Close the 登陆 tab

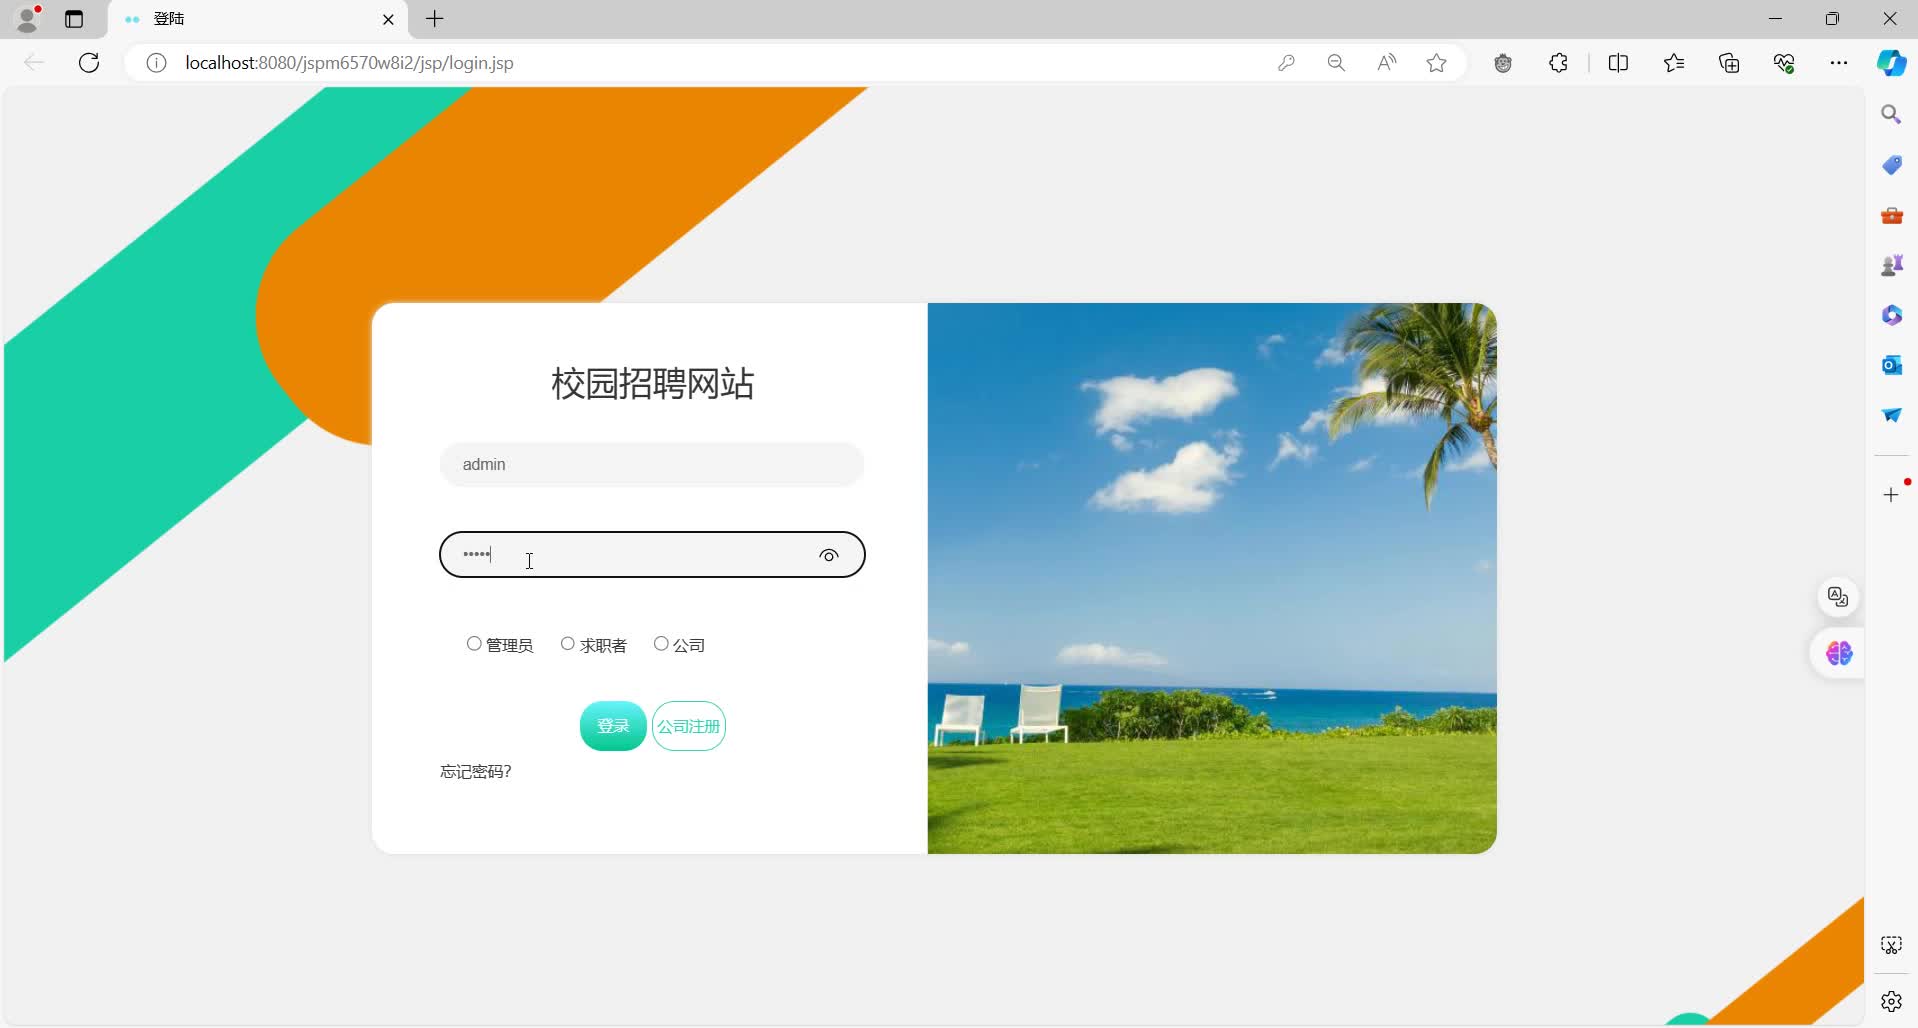388,19
